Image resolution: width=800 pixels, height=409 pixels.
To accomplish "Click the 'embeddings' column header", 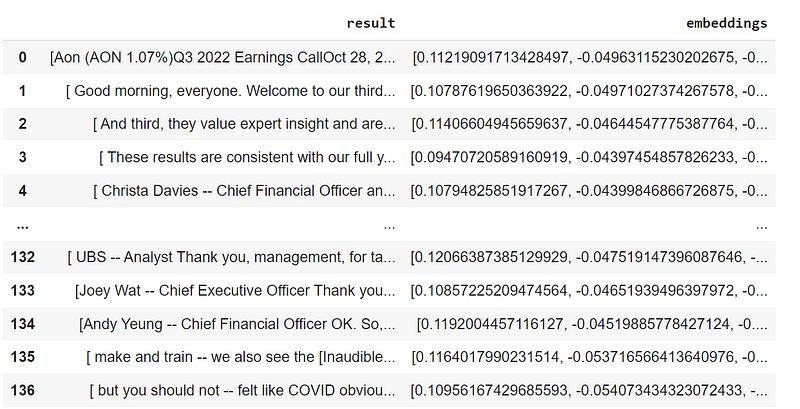I will 726,23.
